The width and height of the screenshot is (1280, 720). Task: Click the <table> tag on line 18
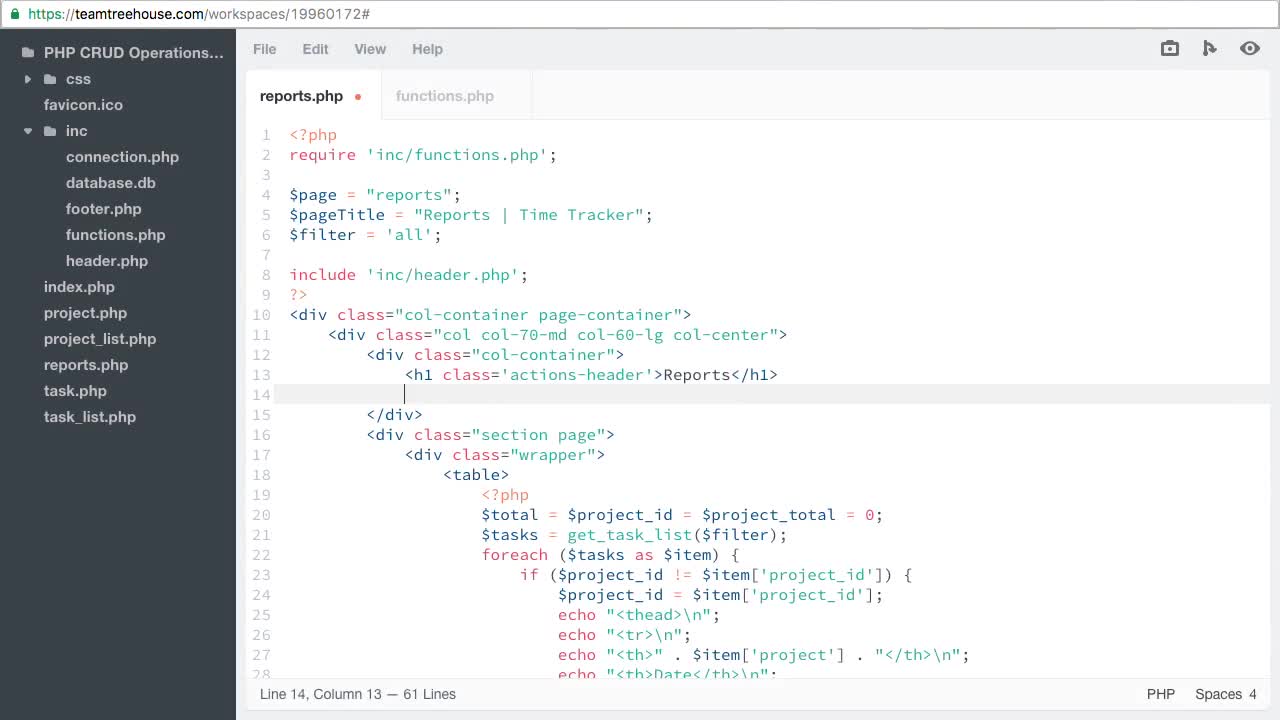click(476, 475)
